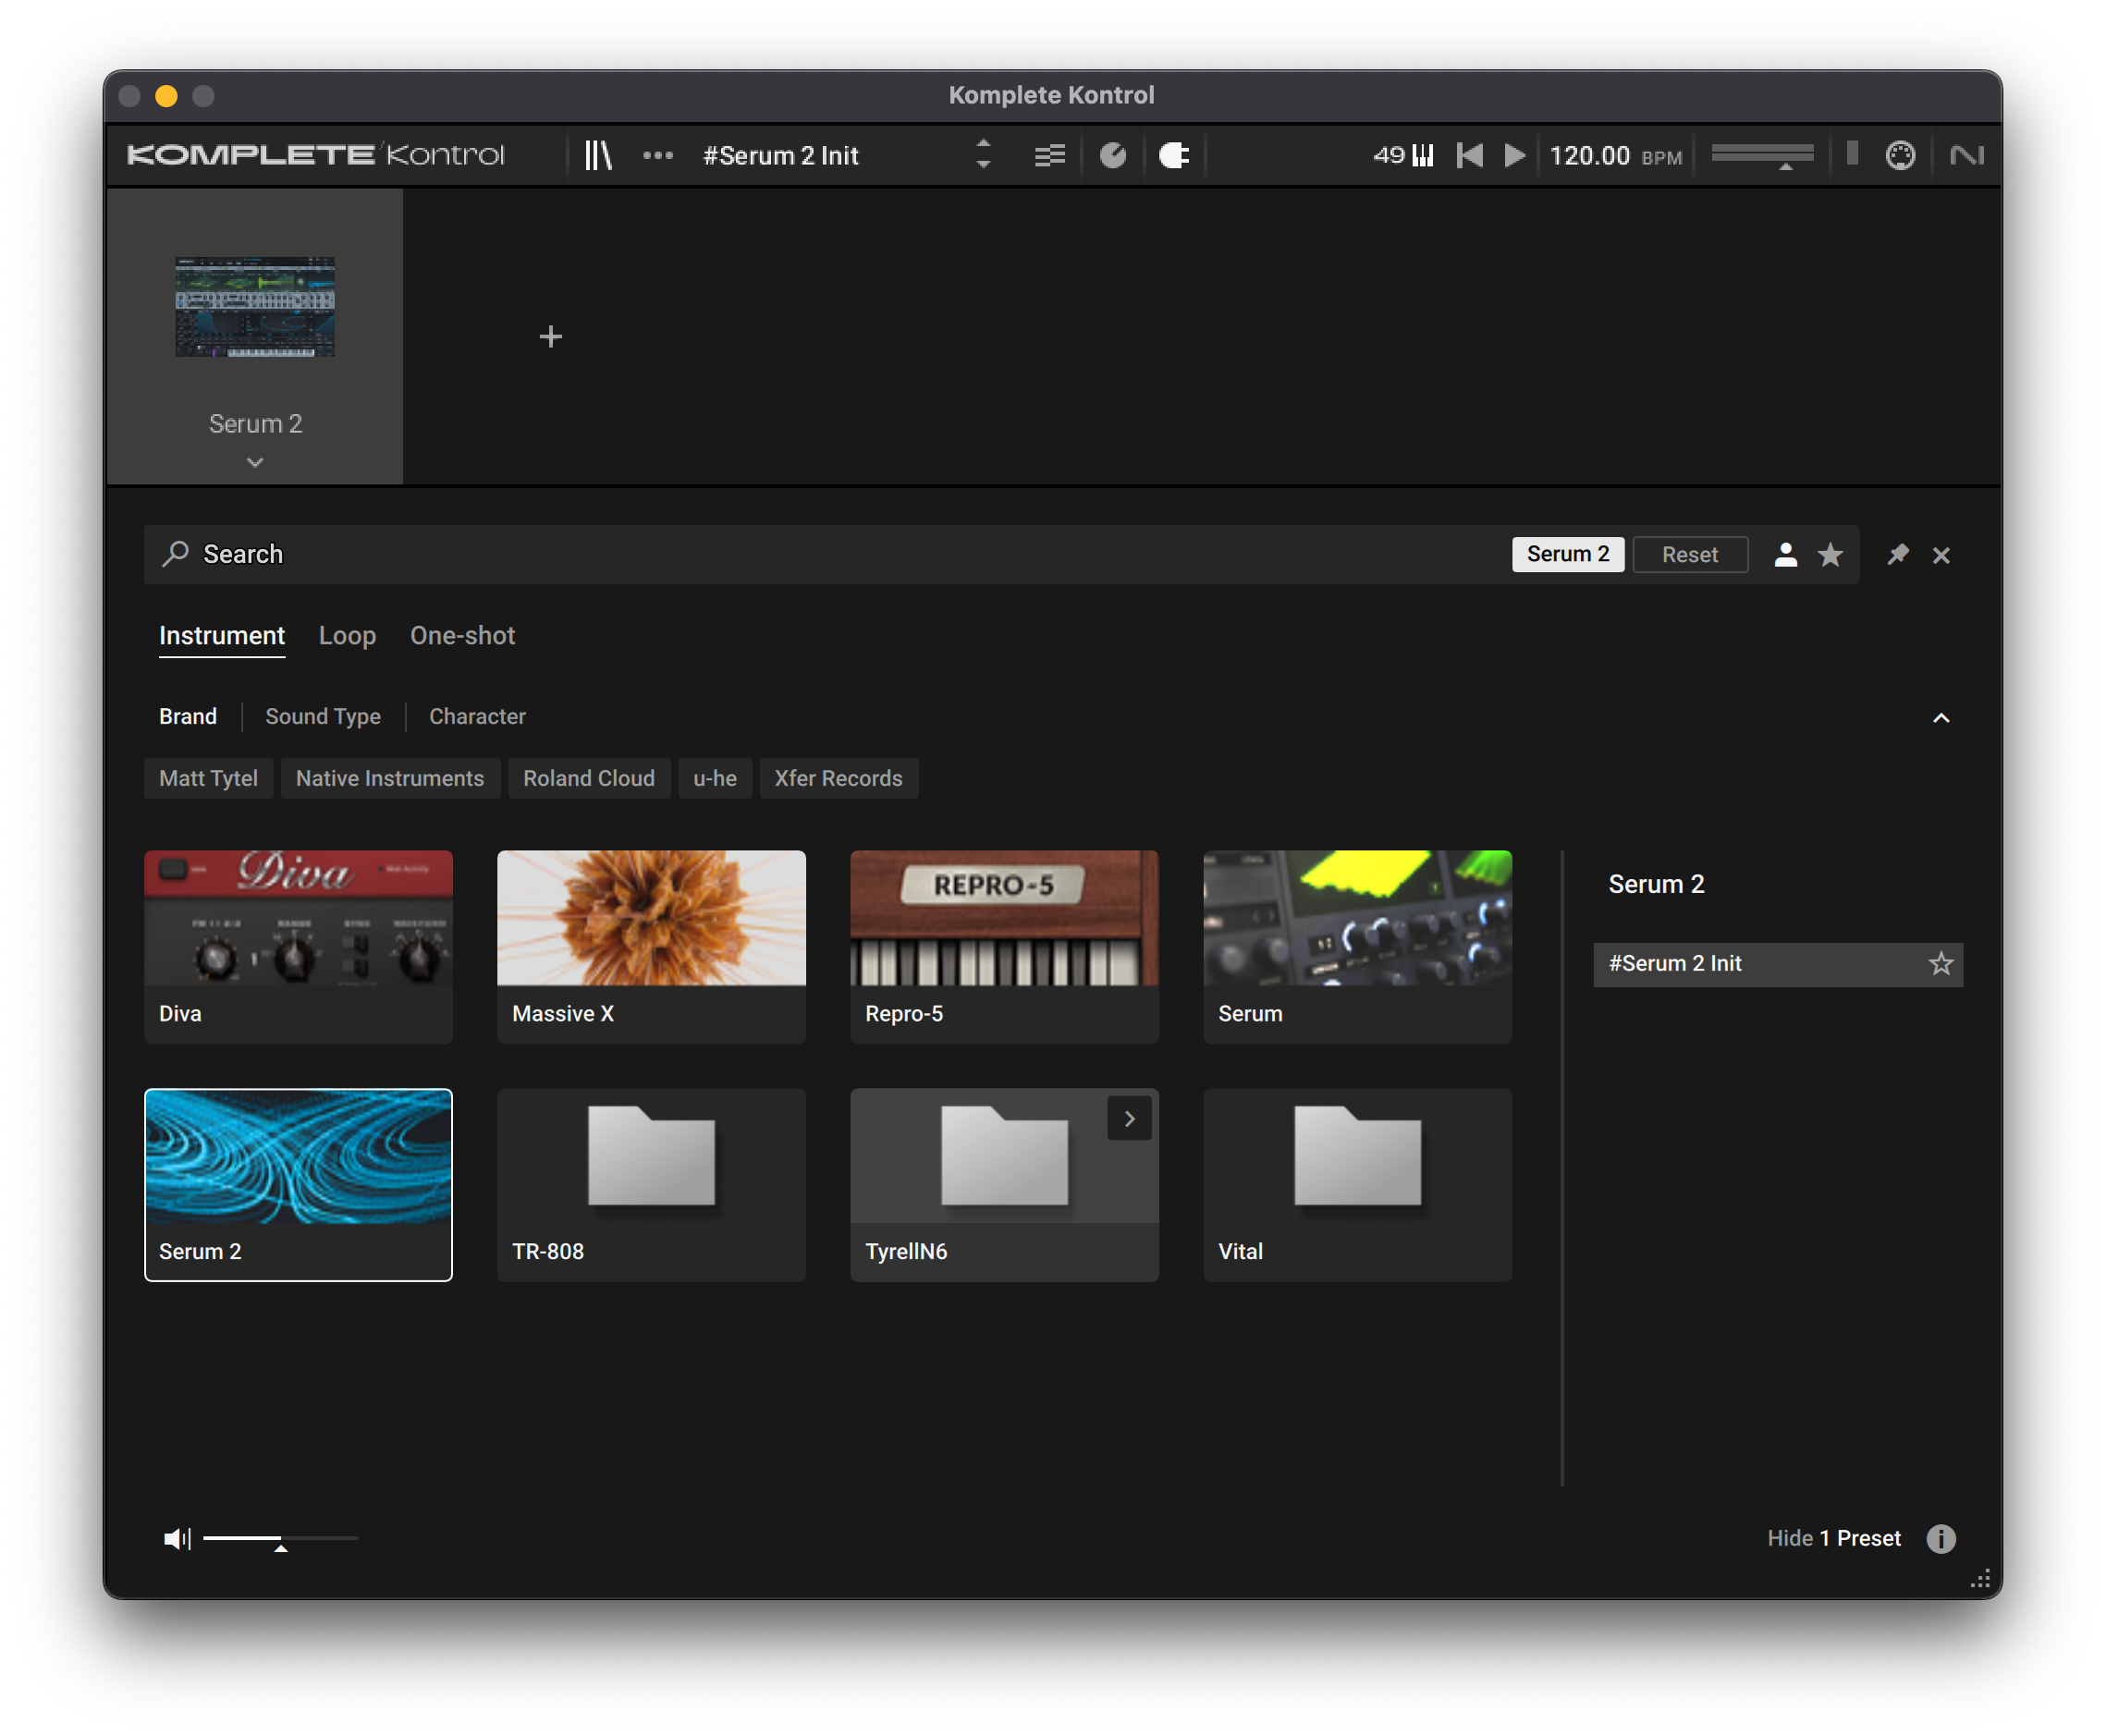Click the Native Instruments NI logo
The height and width of the screenshot is (1736, 2106).
click(1966, 155)
